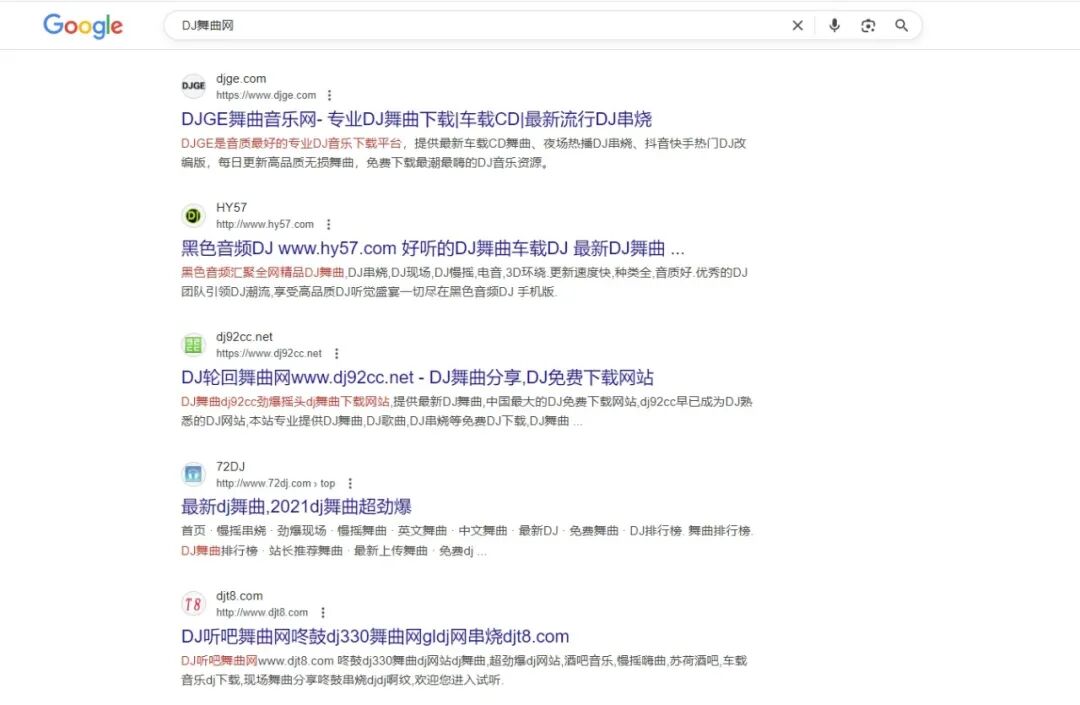Open more options for djge.com result

click(x=329, y=95)
